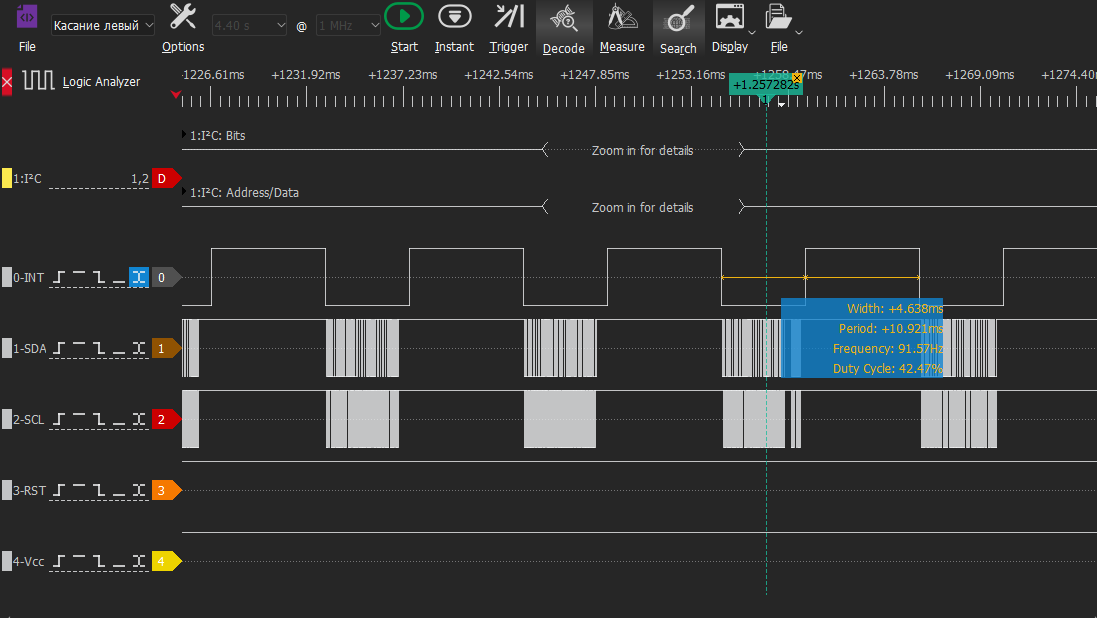Image resolution: width=1097 pixels, height=618 pixels.
Task: Open the Касание левый workspace dropdown
Action: (x=103, y=25)
